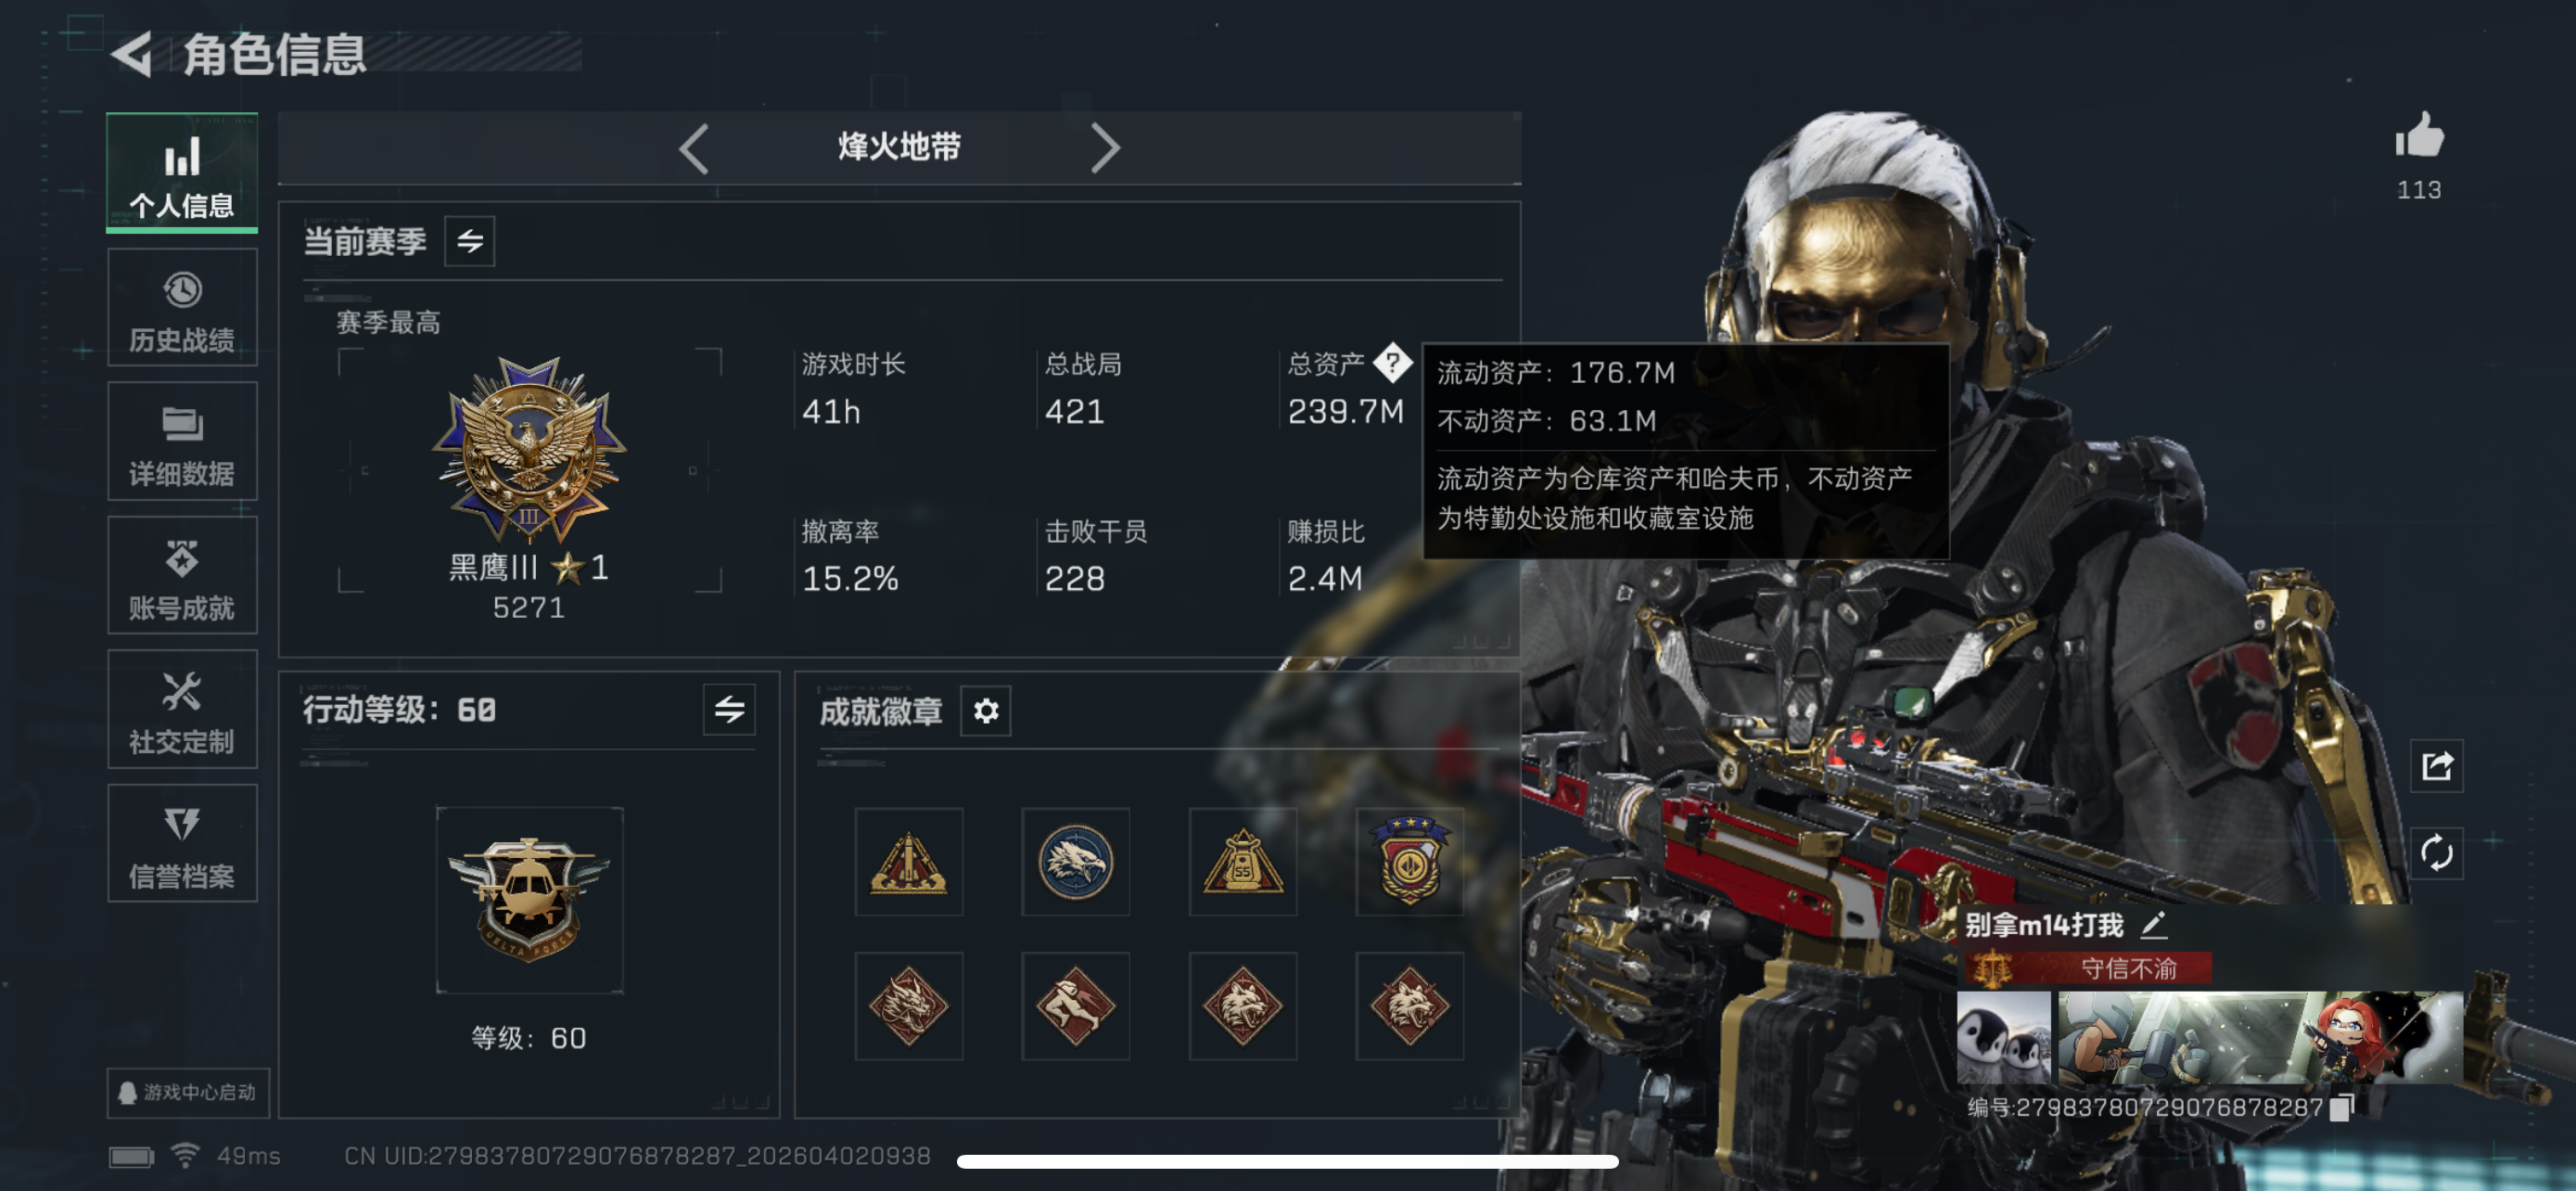Go back from 角色信息 screen
This screenshot has width=2576, height=1191.
[132, 53]
